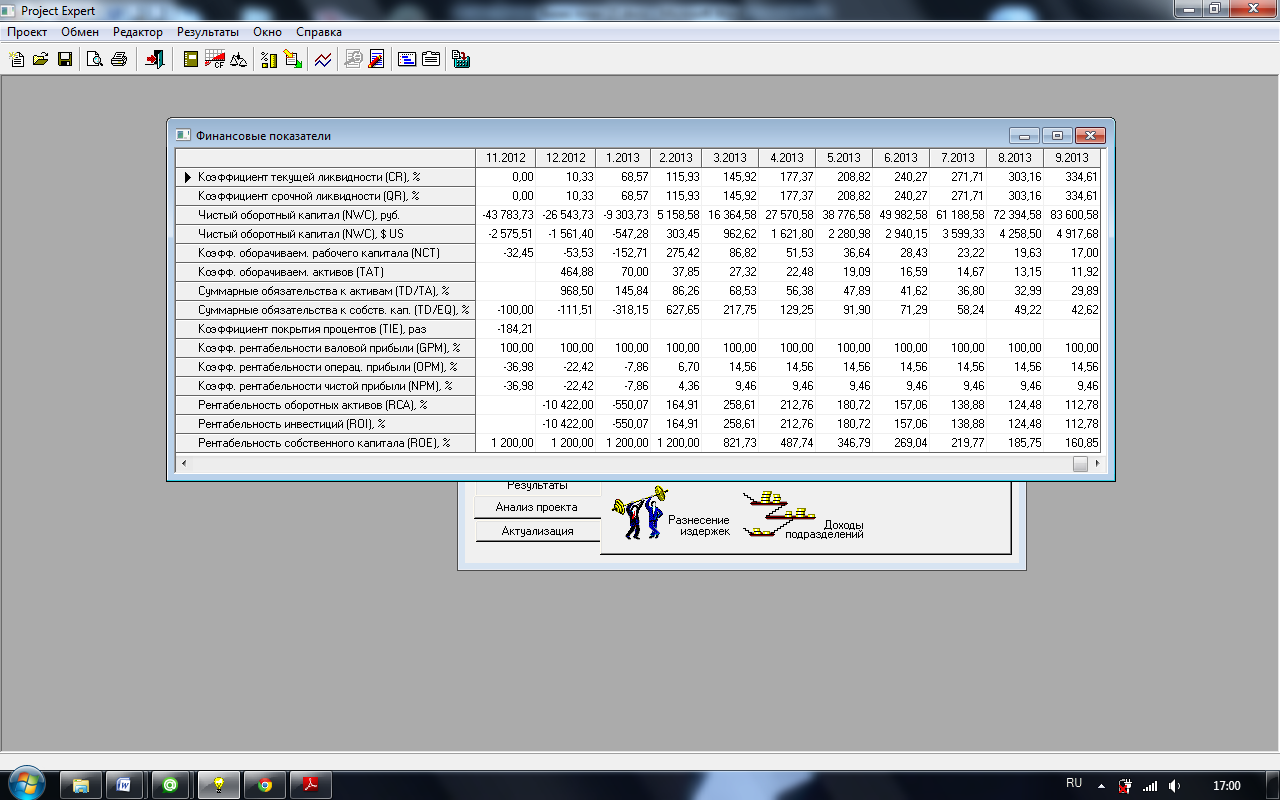Open Windows Start menu orb
Viewport: 1280px width, 800px height.
click(25, 785)
